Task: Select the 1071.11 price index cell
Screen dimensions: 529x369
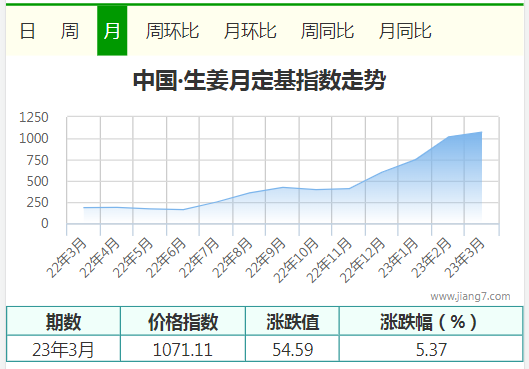Action: 183,349
